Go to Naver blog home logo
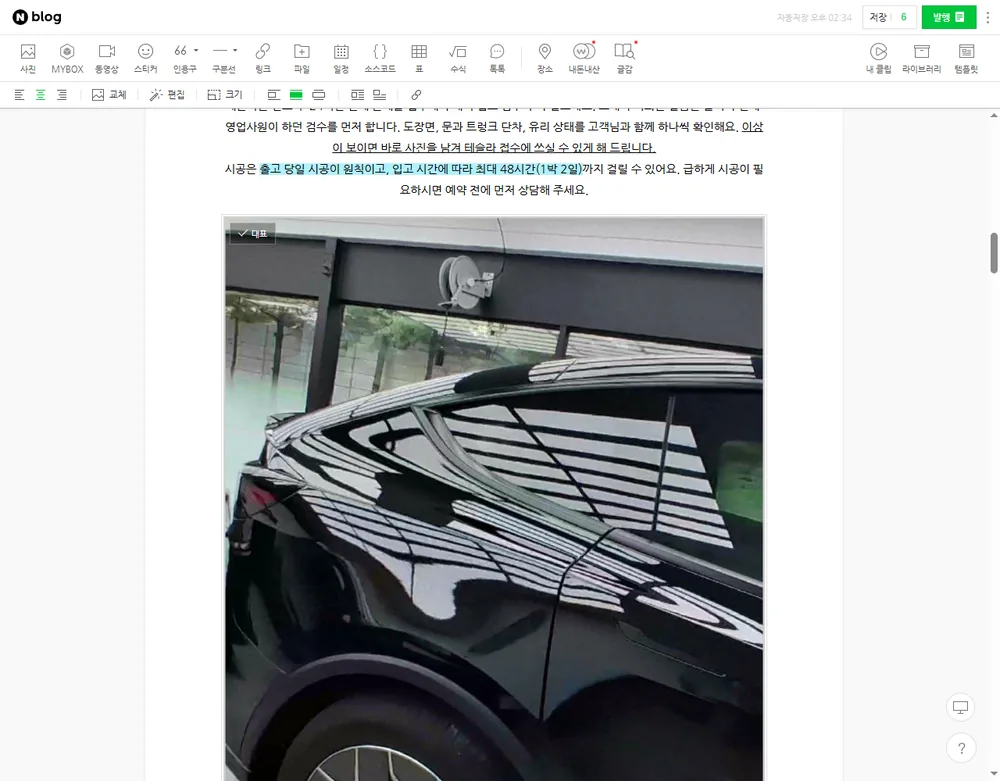The image size is (1000, 781). point(37,17)
